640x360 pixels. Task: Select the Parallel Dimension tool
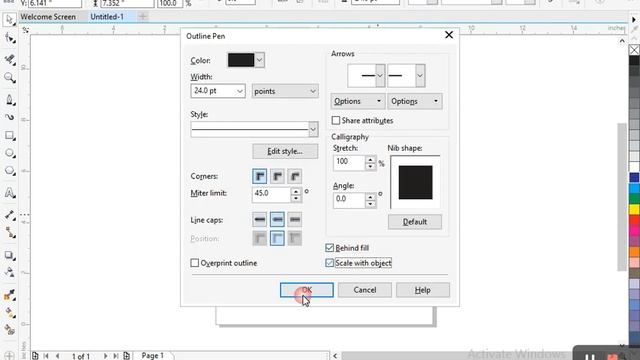pyautogui.click(x=9, y=215)
